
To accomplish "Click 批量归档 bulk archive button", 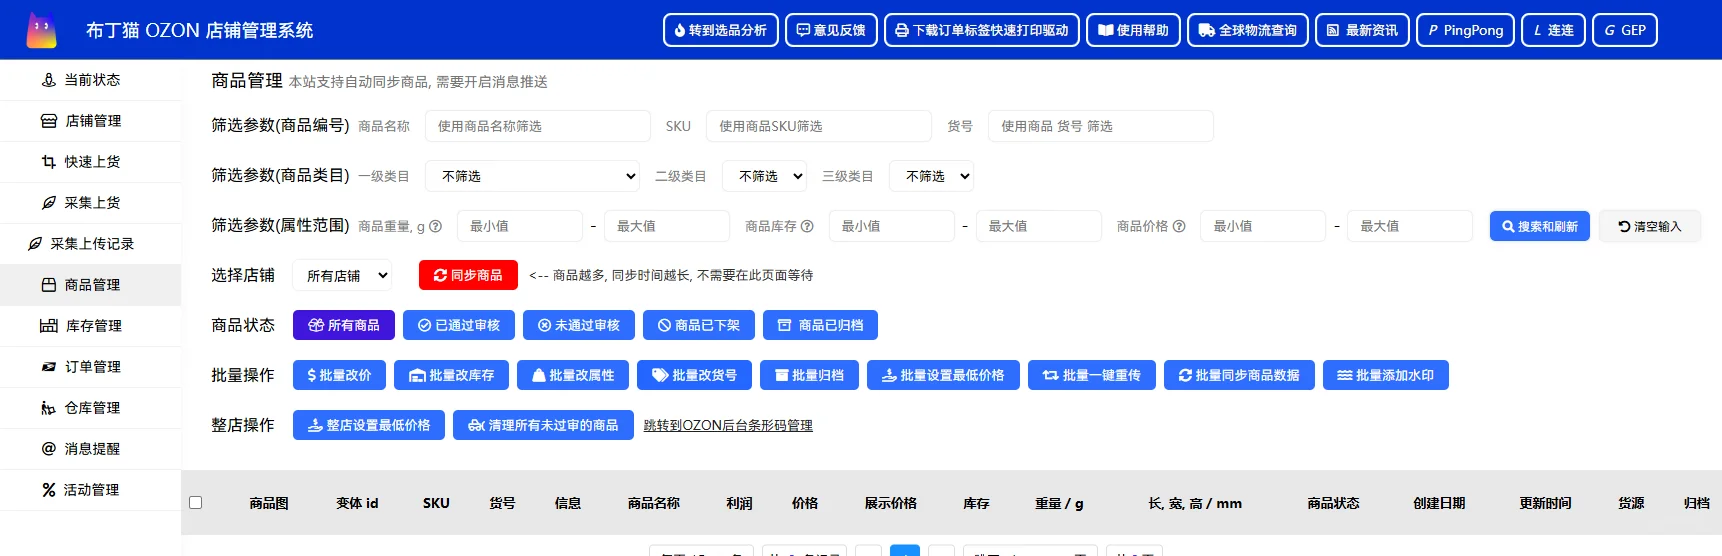I will tap(809, 375).
